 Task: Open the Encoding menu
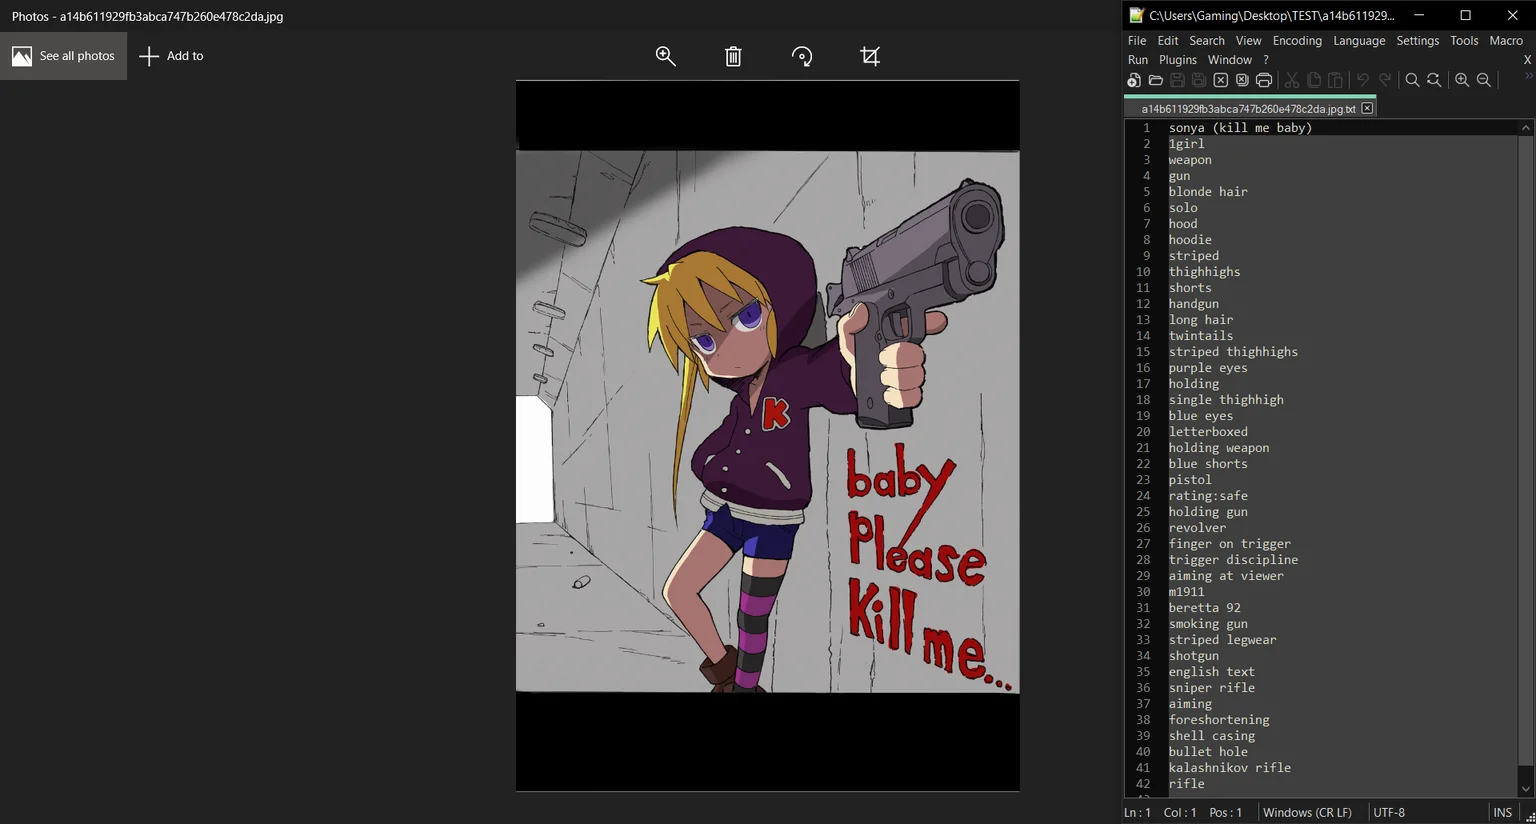tap(1297, 41)
